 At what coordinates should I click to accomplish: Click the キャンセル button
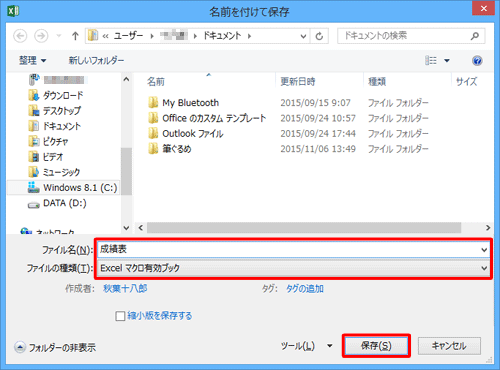click(449, 346)
